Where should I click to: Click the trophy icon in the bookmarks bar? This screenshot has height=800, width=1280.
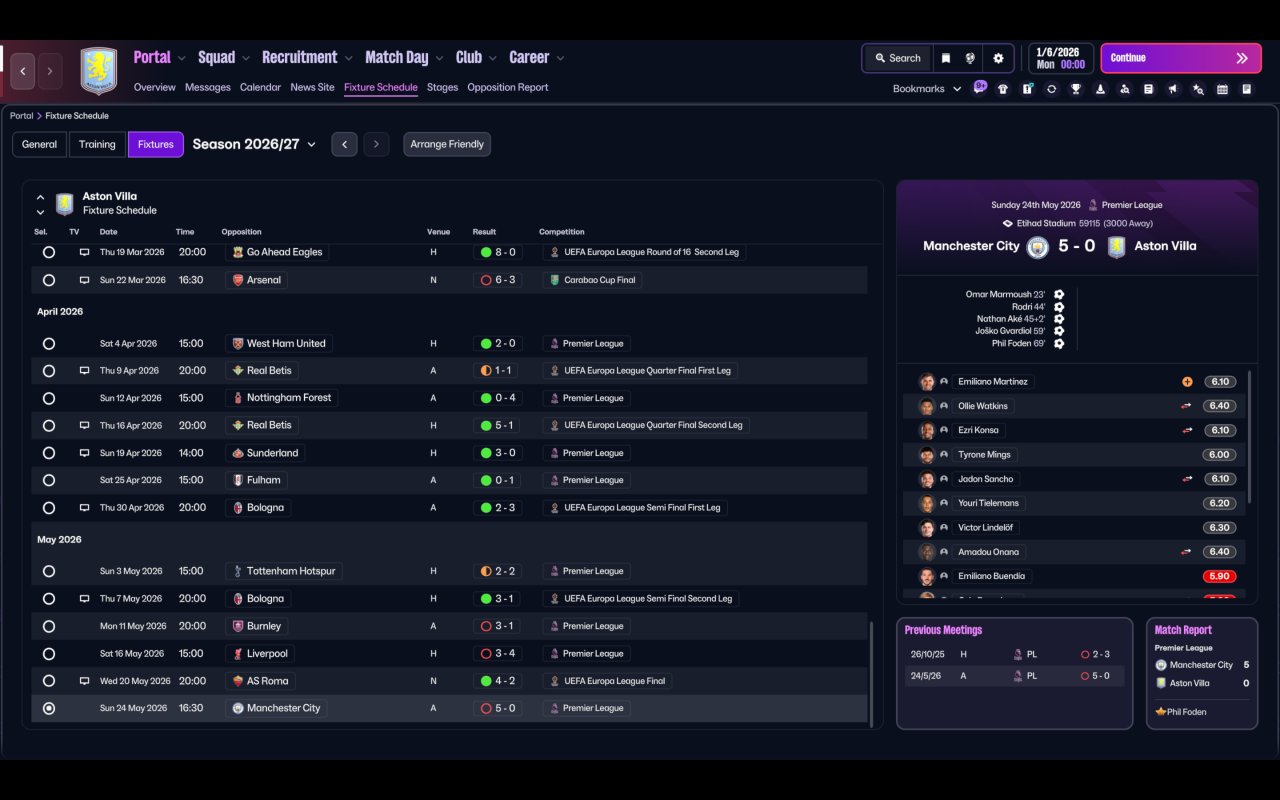pos(1076,89)
